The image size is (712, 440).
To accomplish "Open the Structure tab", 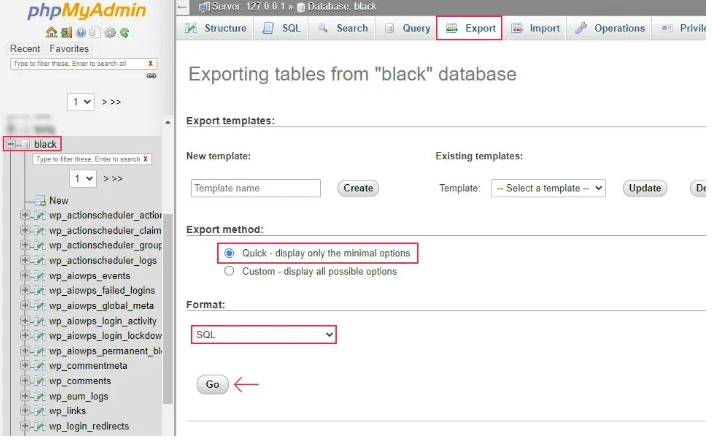I will pyautogui.click(x=215, y=28).
